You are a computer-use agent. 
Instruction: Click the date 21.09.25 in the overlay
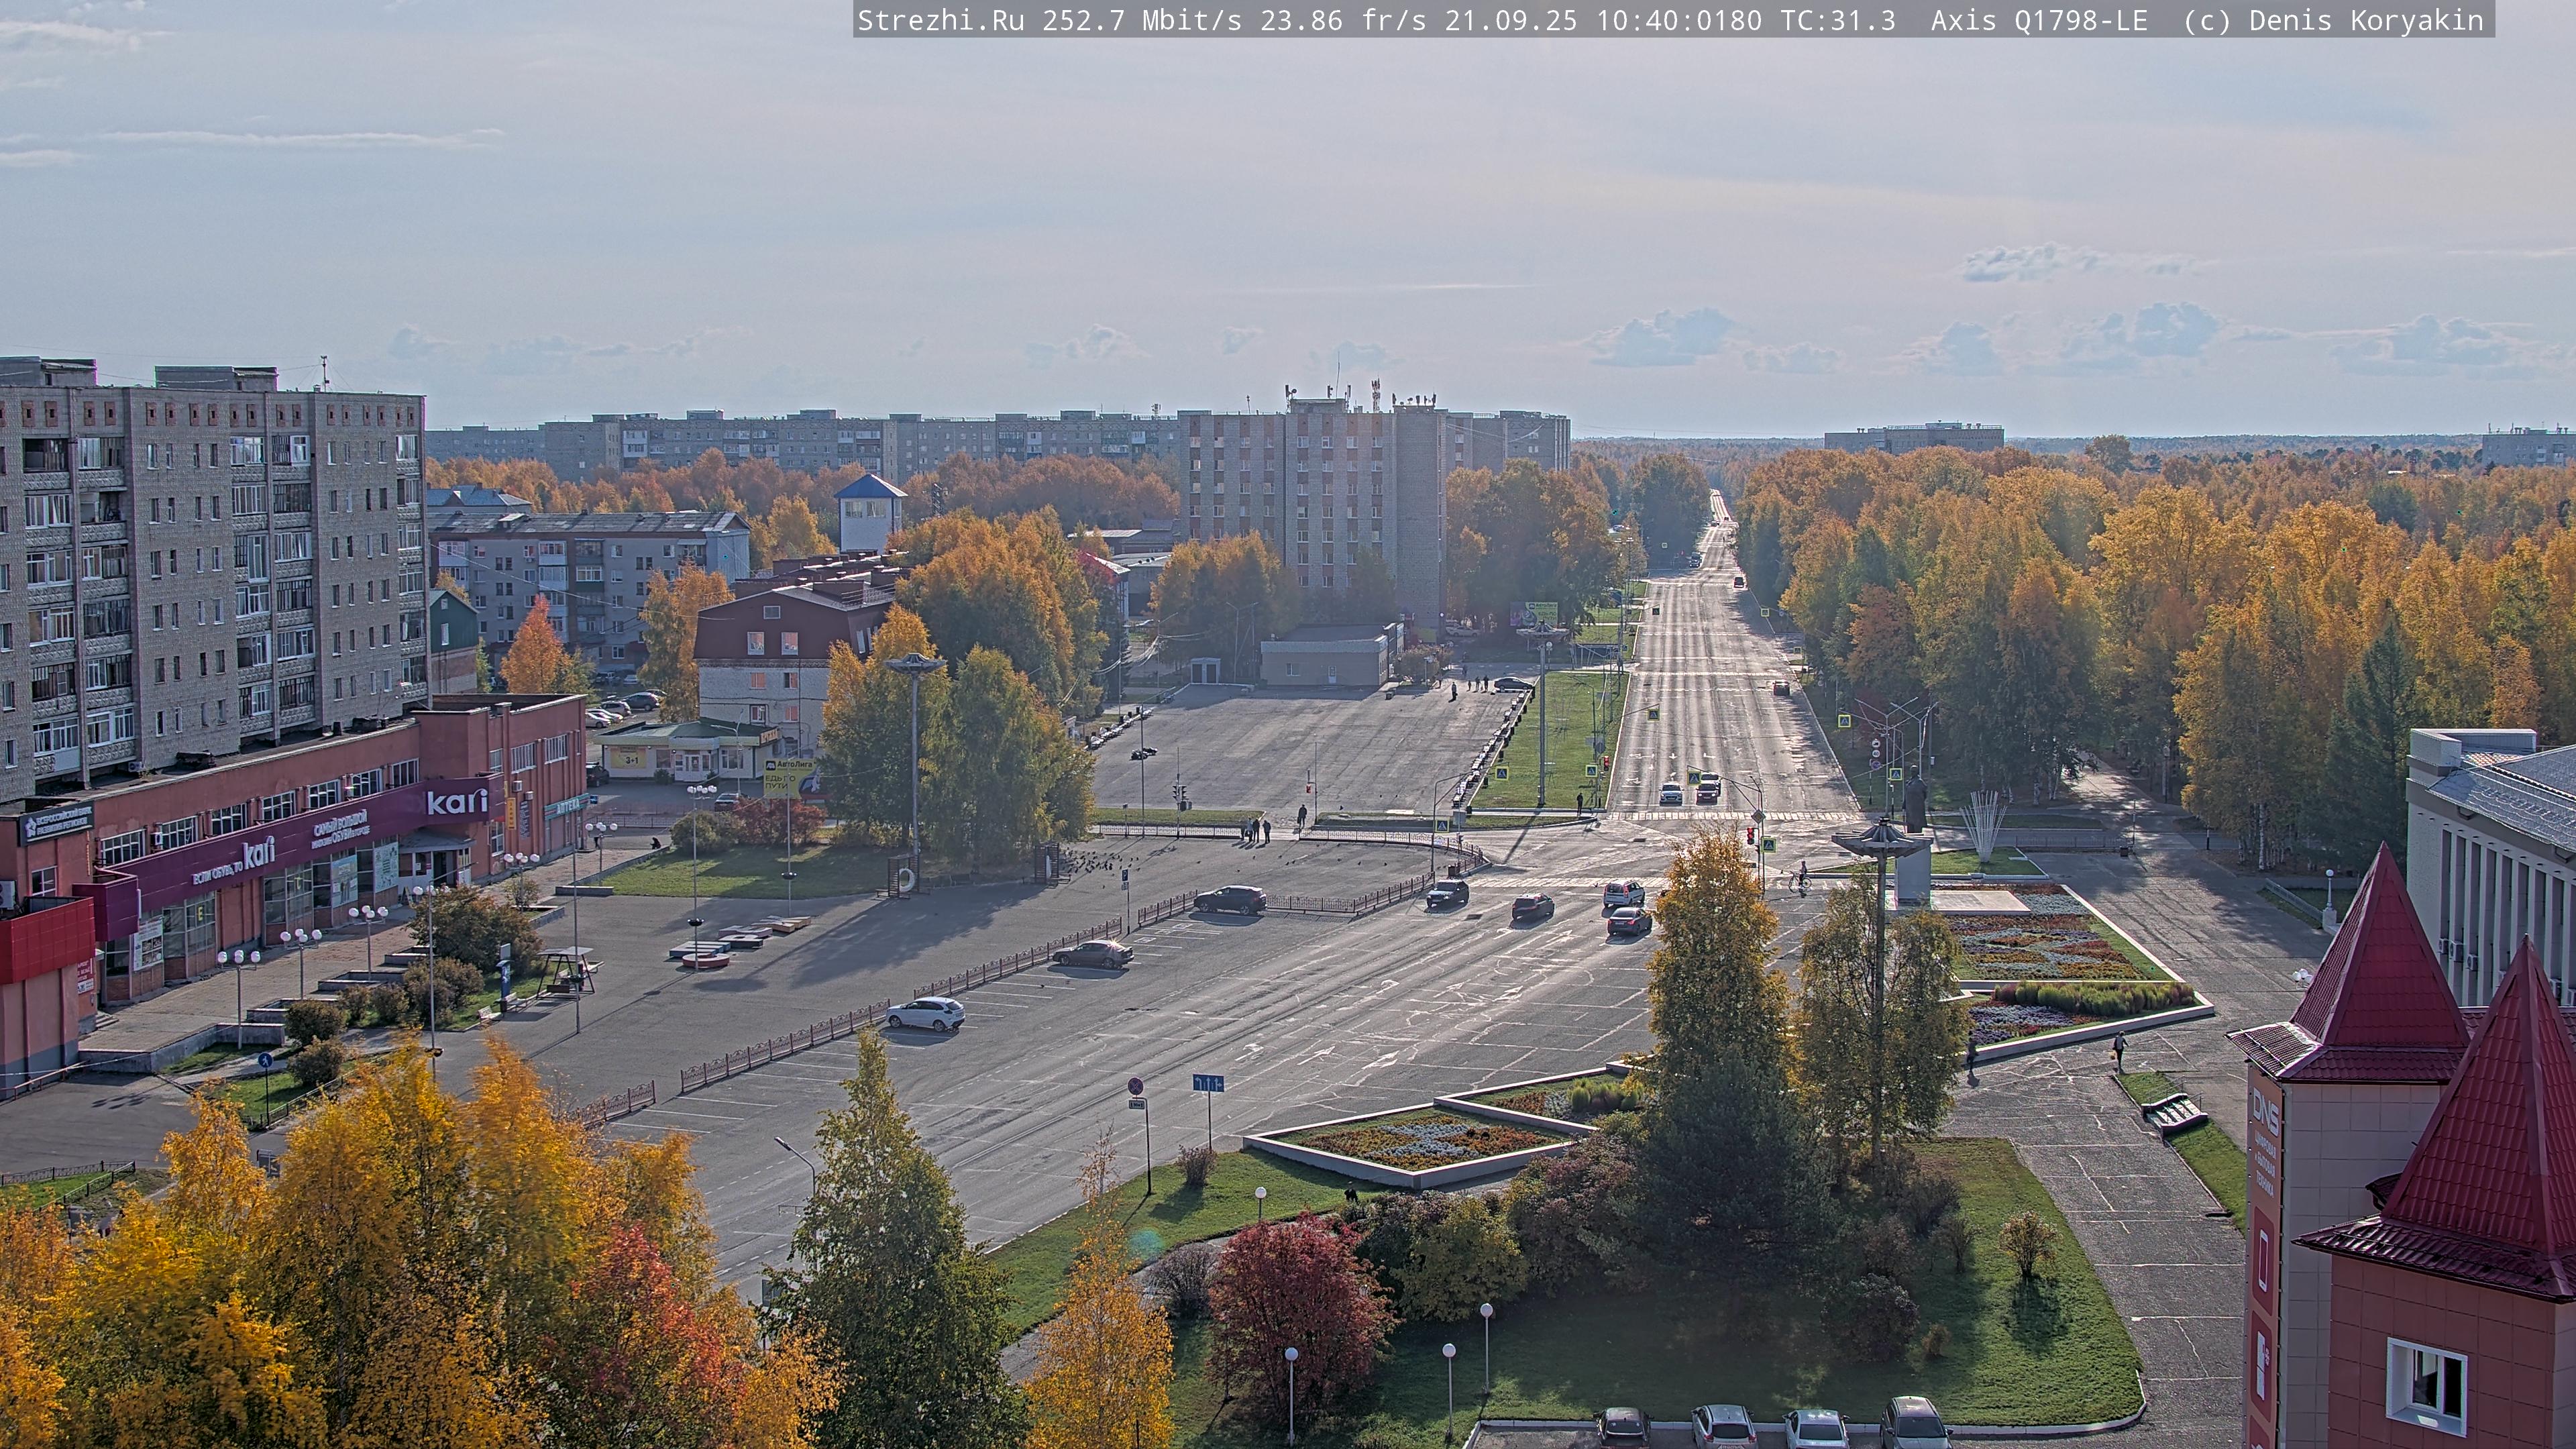tap(1510, 20)
